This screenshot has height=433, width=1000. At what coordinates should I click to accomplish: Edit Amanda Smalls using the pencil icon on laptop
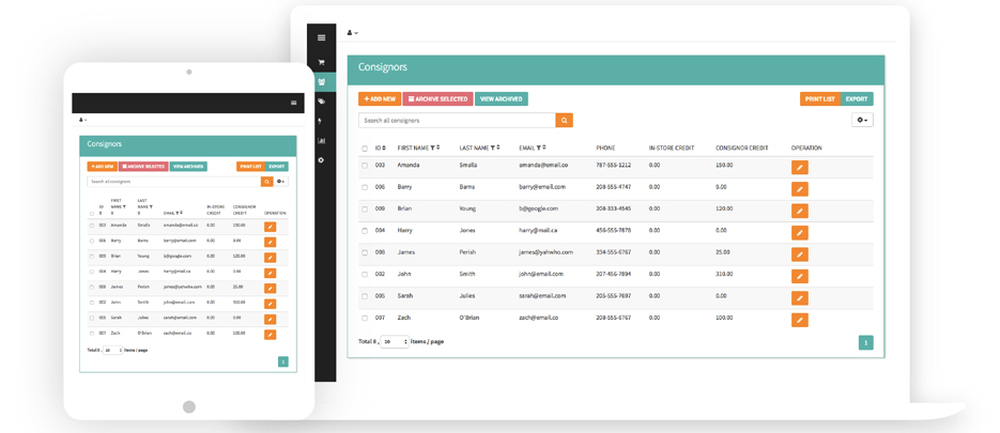799,167
